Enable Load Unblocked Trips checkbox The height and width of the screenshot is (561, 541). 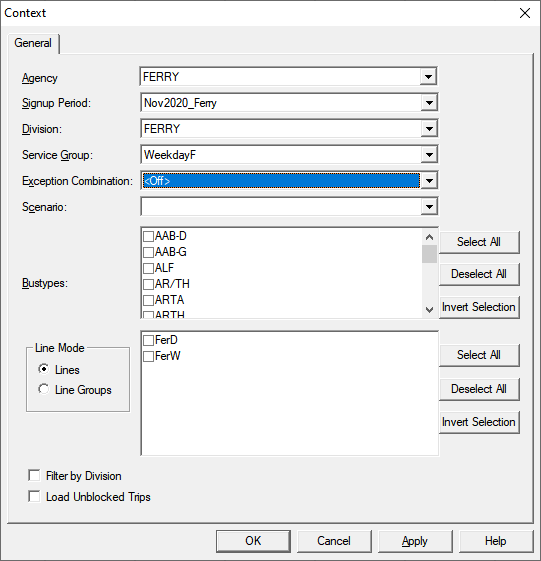pyautogui.click(x=34, y=497)
